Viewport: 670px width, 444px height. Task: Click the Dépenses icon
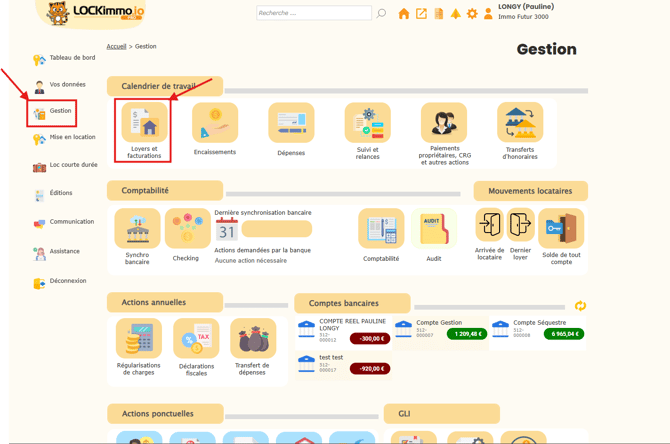(x=291, y=124)
